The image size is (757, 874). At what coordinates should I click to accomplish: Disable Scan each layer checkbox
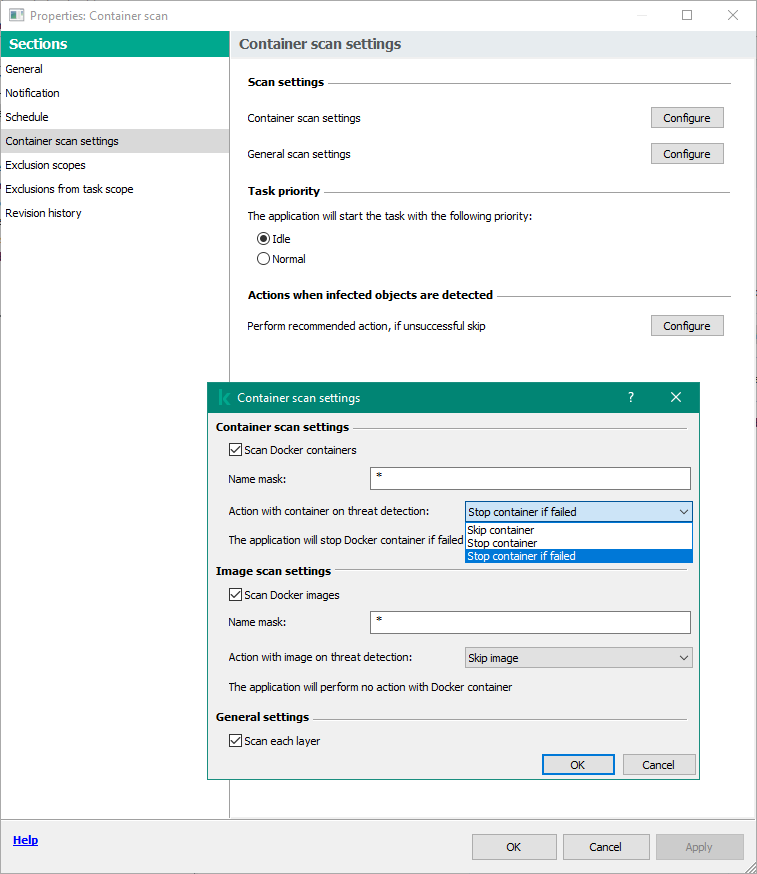[x=236, y=741]
